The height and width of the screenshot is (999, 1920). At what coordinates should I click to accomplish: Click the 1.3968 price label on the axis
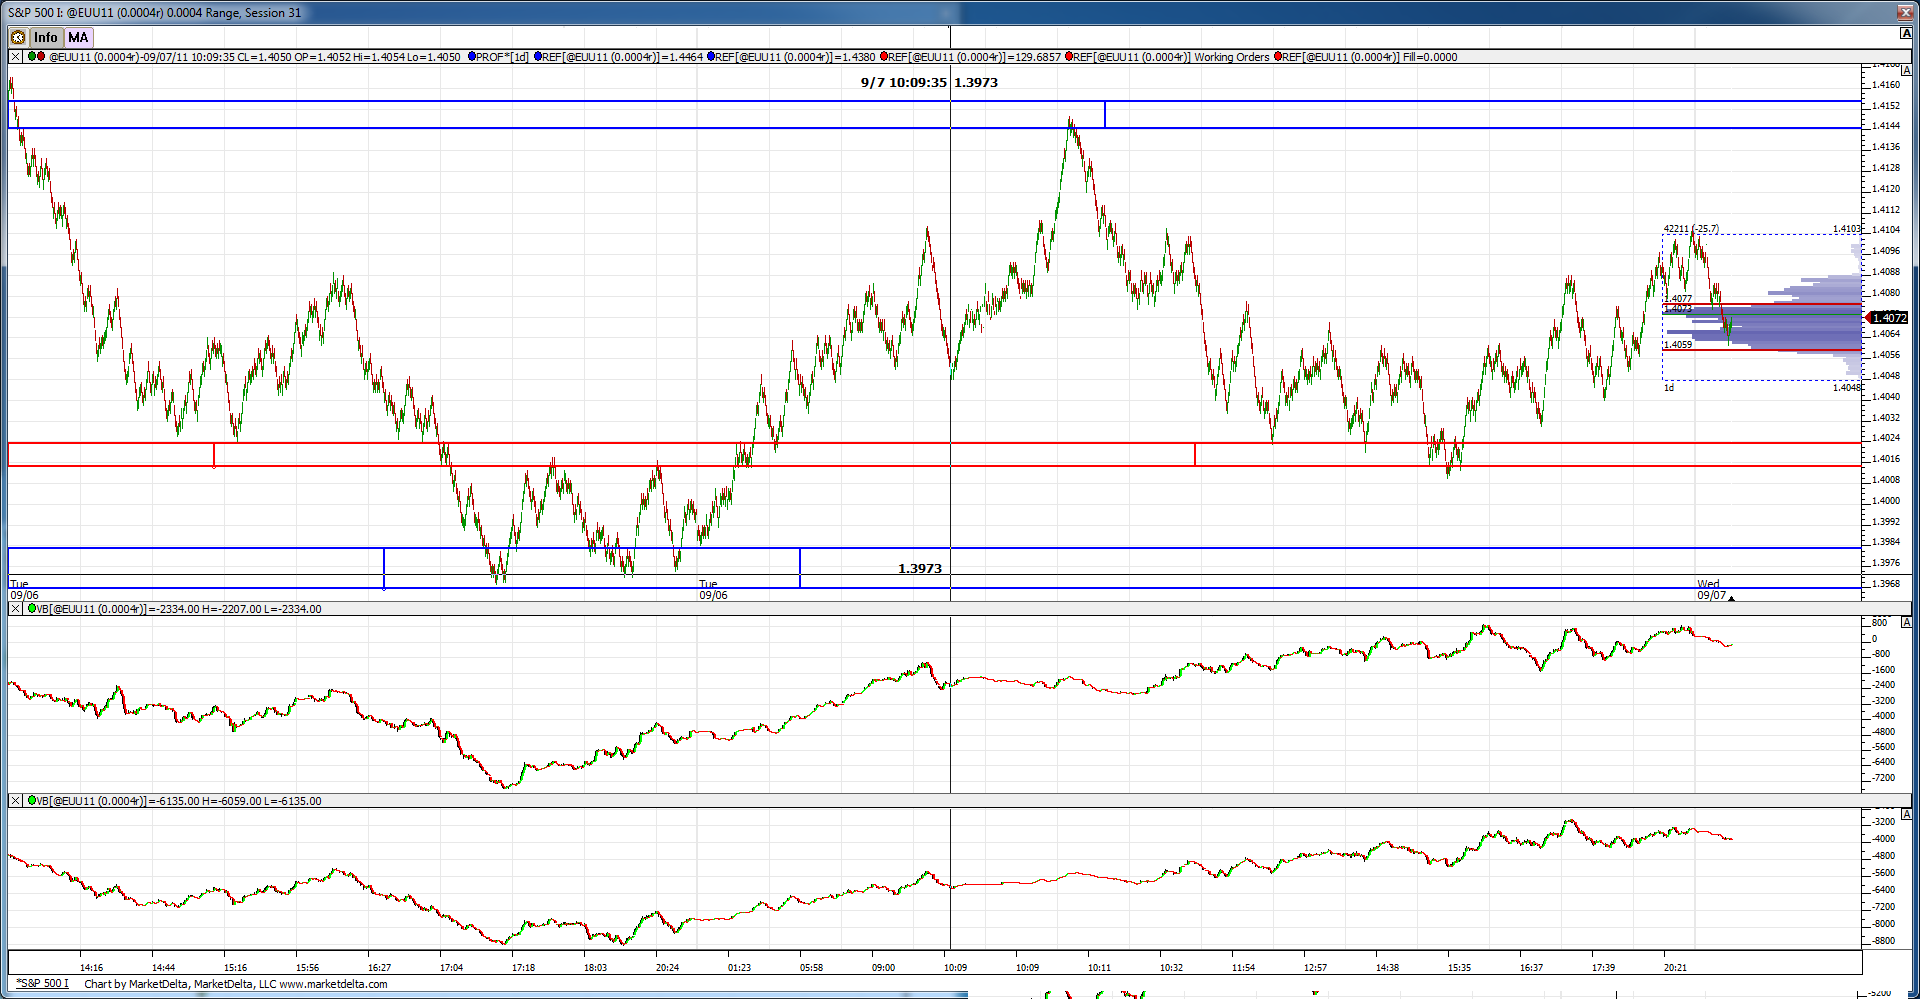point(1886,584)
